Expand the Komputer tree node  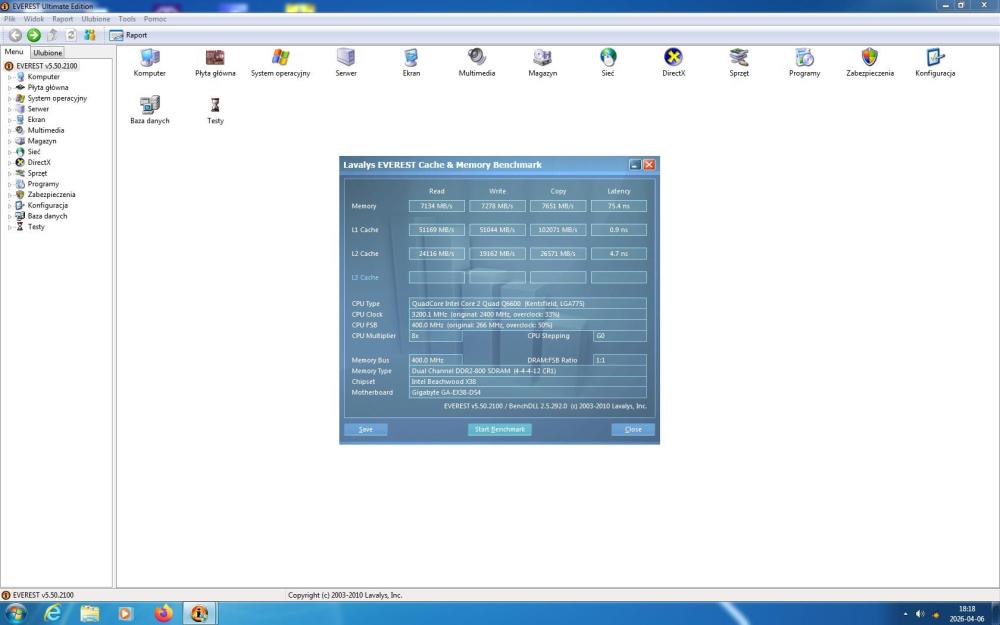(10, 77)
